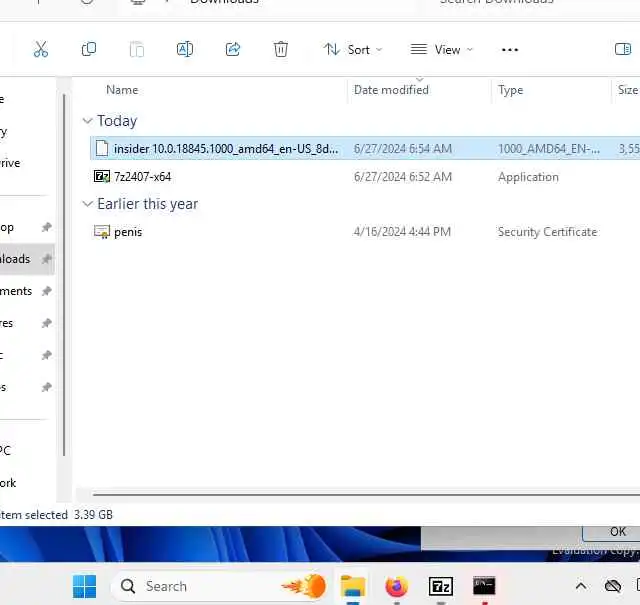Open Pictures in the navigation pane
This screenshot has width=640, height=605.
pyautogui.click(x=7, y=323)
